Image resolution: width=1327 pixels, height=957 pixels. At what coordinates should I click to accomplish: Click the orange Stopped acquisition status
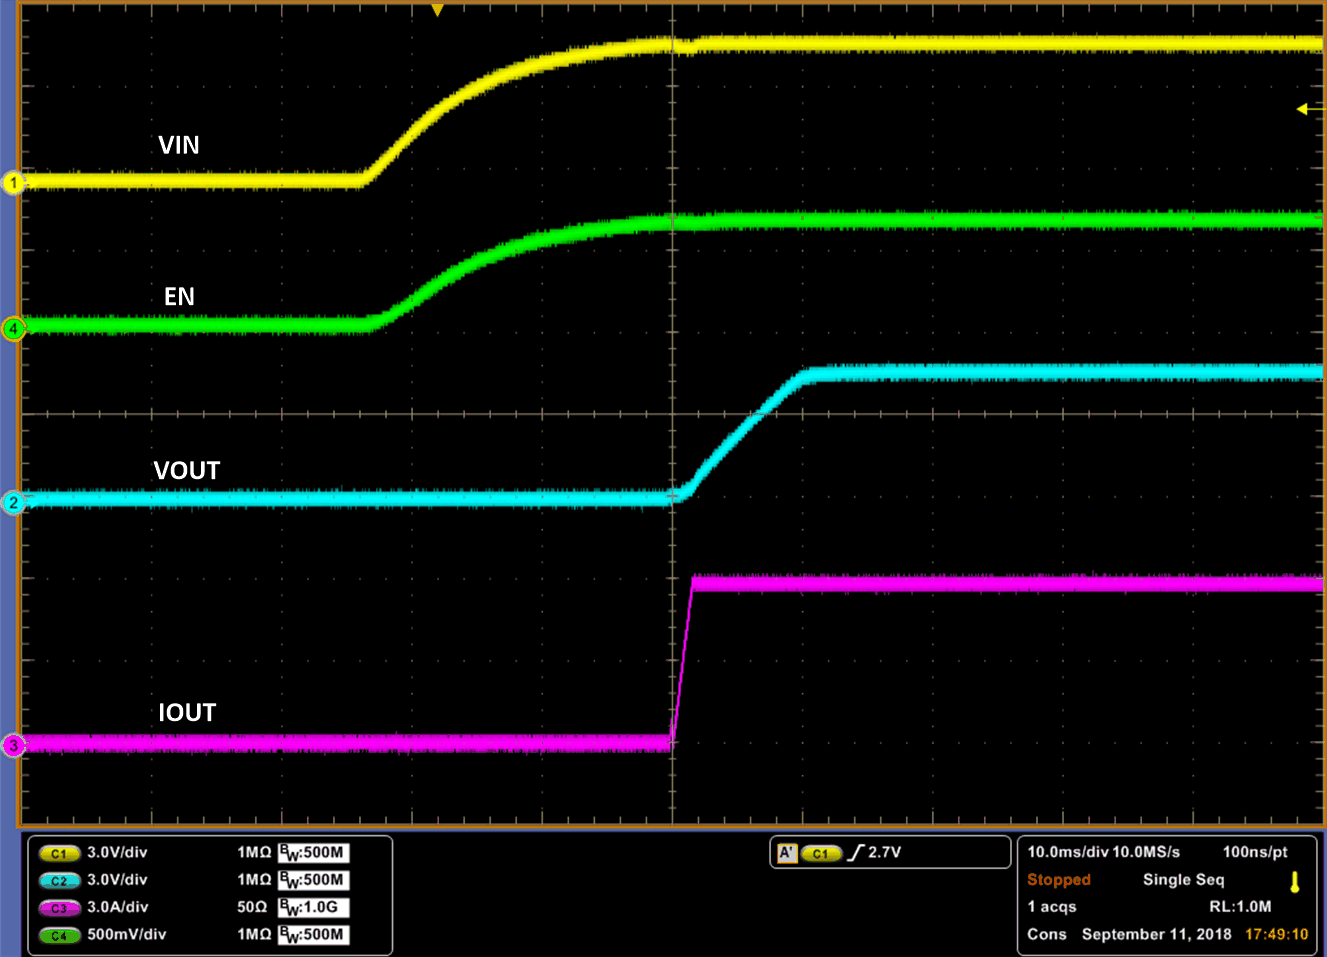(x=1058, y=880)
